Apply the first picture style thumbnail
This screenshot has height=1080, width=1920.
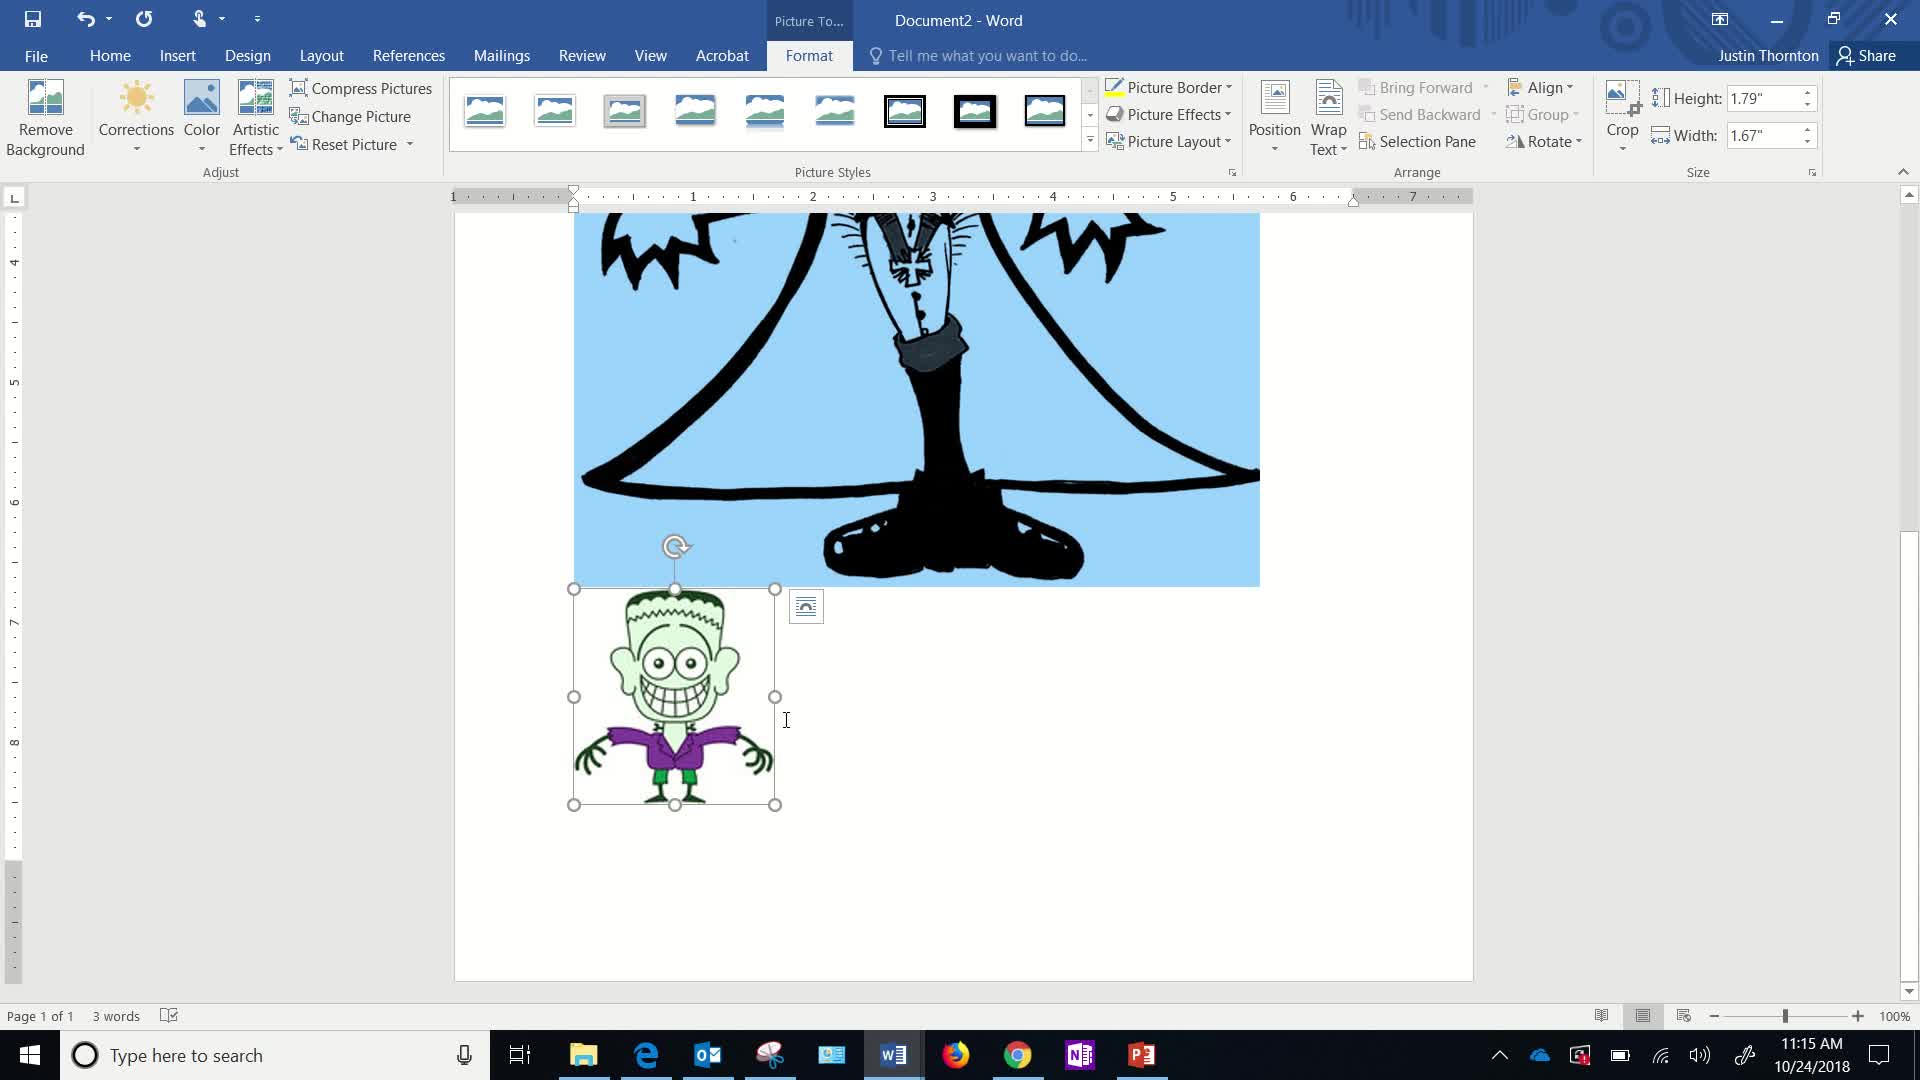point(485,111)
